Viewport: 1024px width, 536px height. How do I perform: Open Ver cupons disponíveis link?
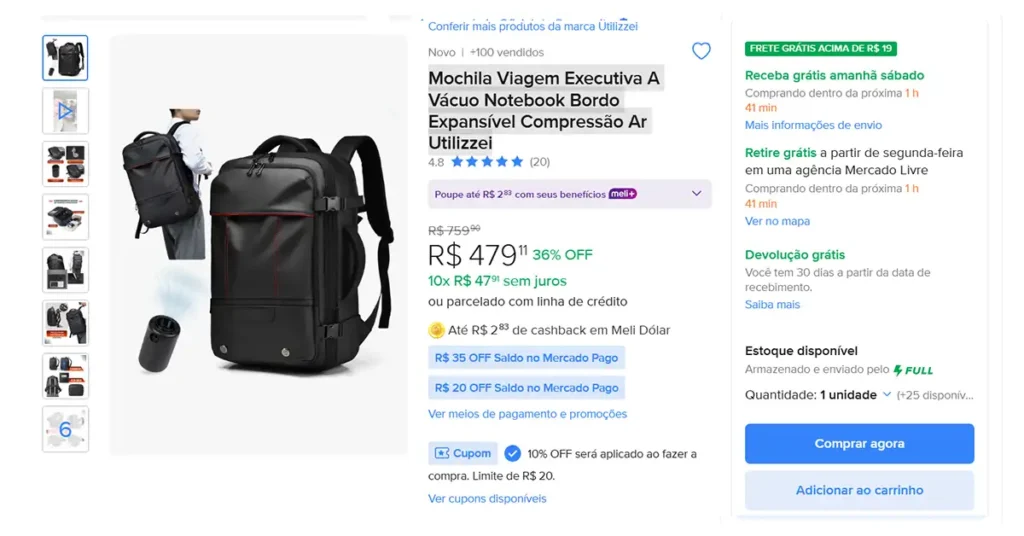(x=487, y=498)
